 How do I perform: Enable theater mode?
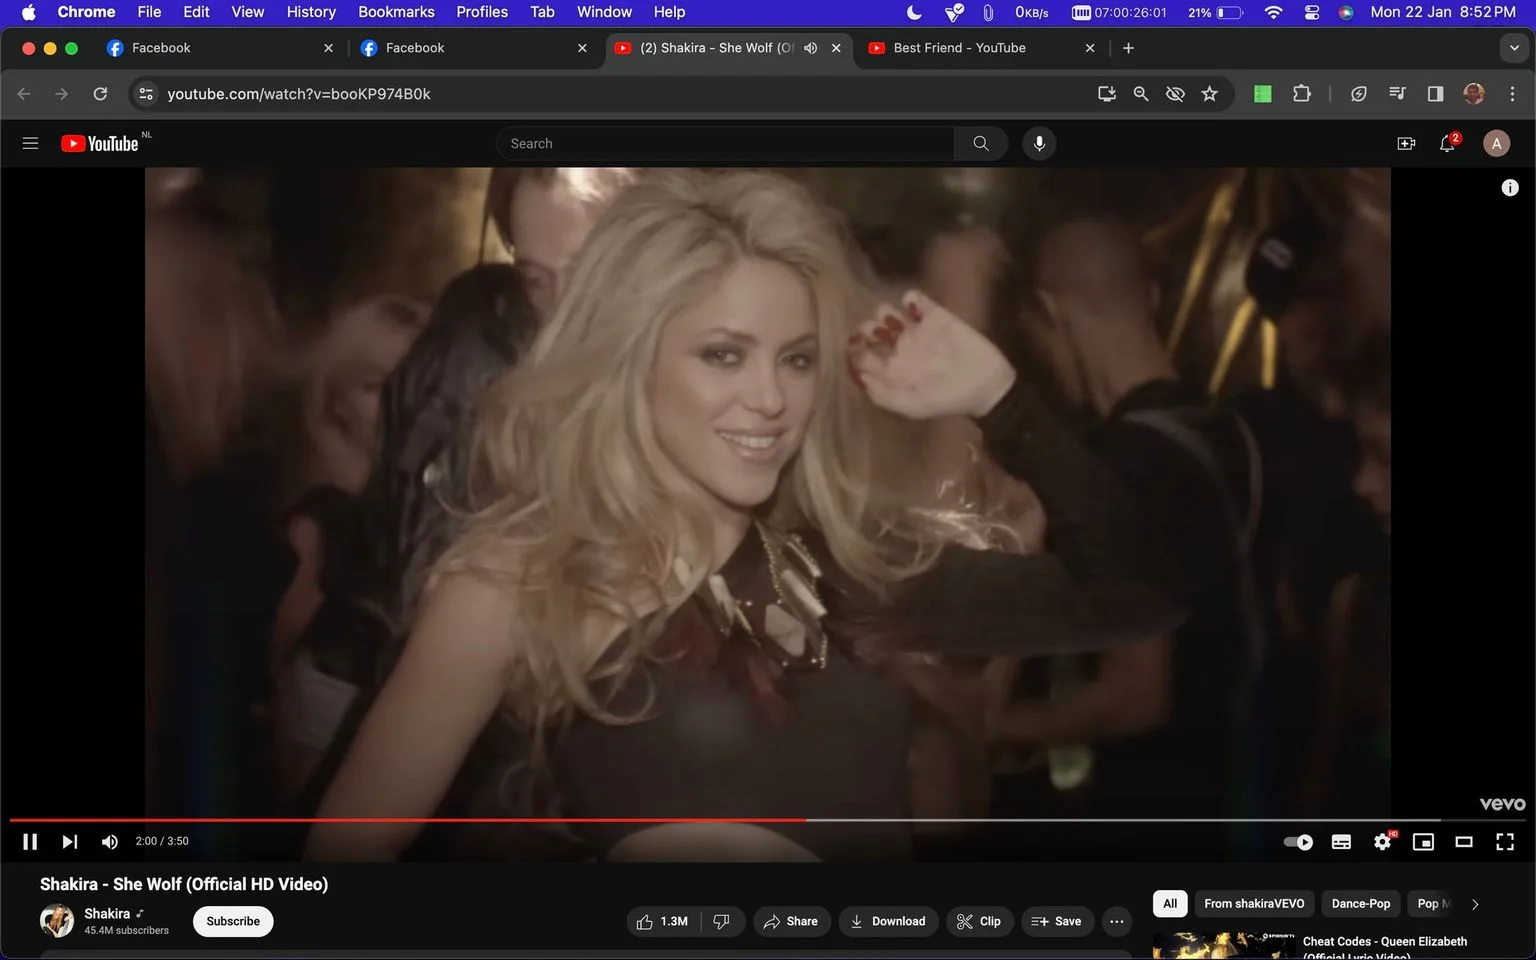[1464, 842]
